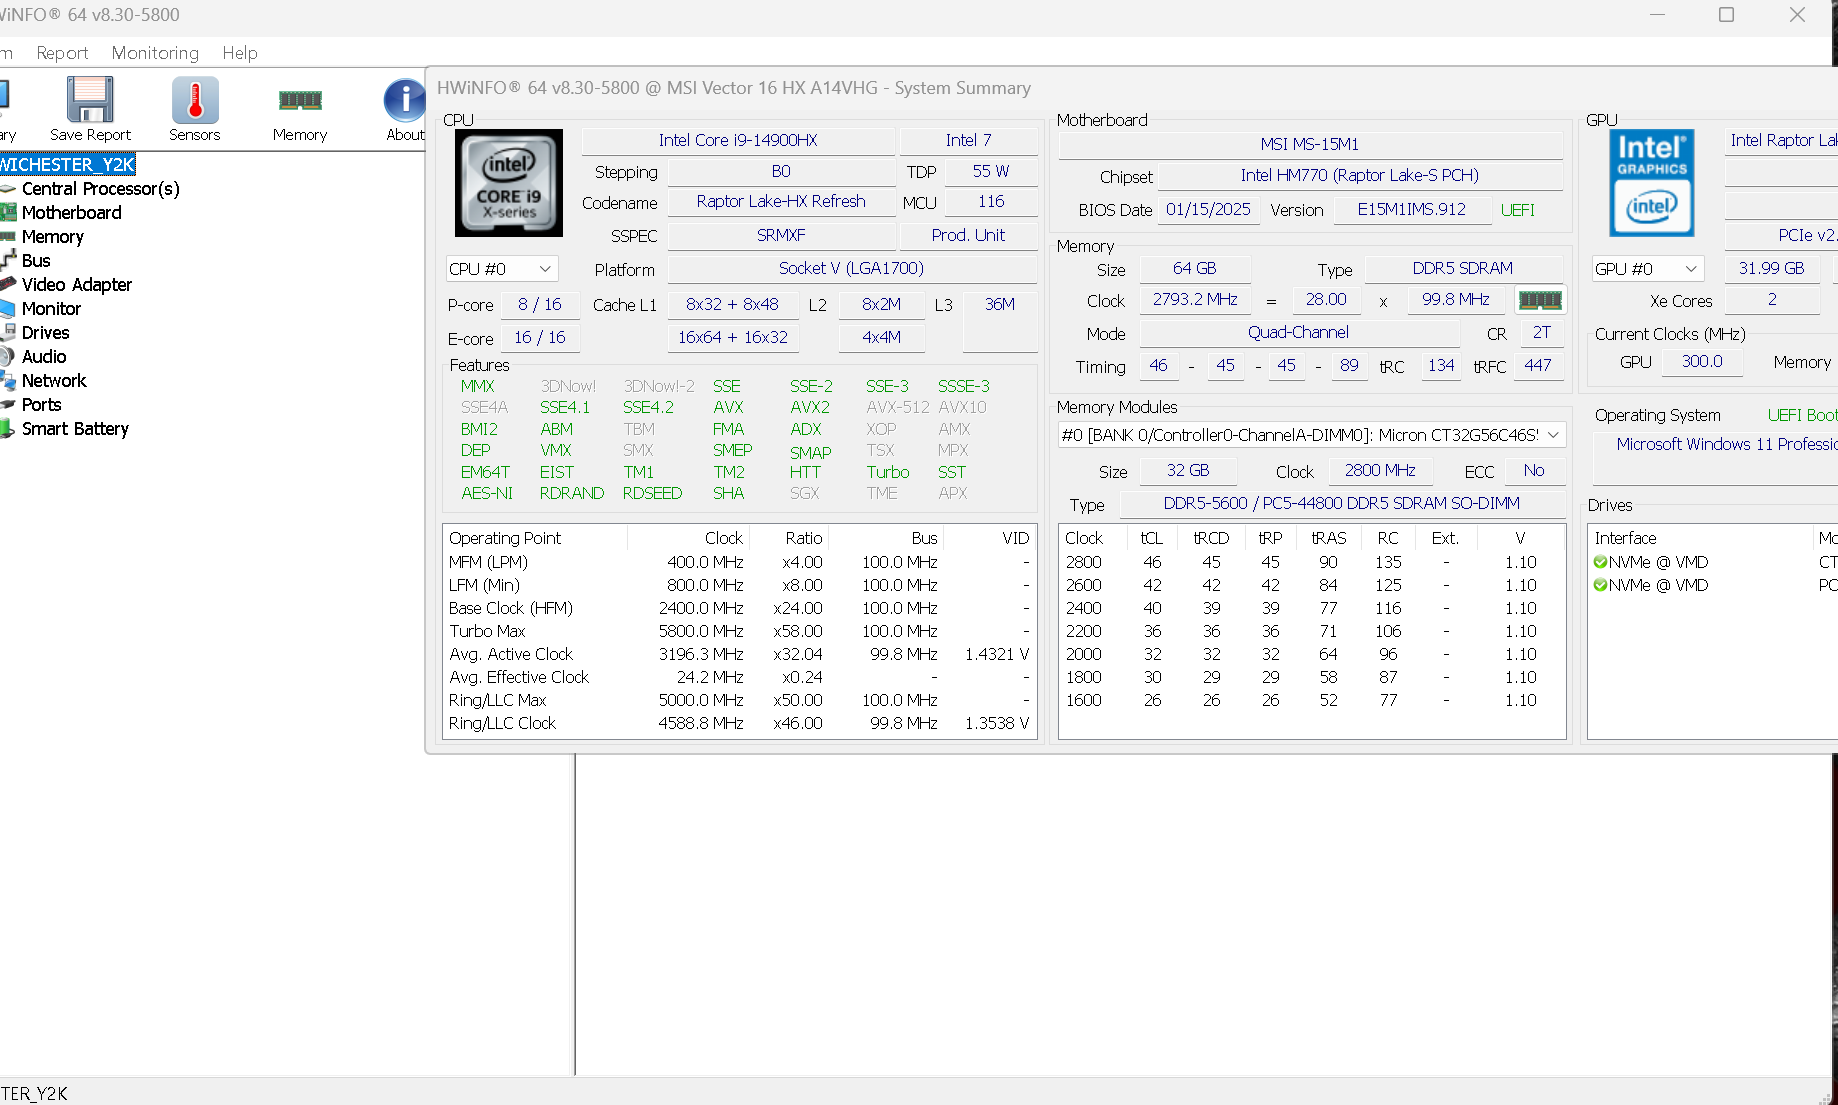The image size is (1838, 1105).
Task: Click the Socket V (LGA1700) platform field
Action: [x=851, y=269]
